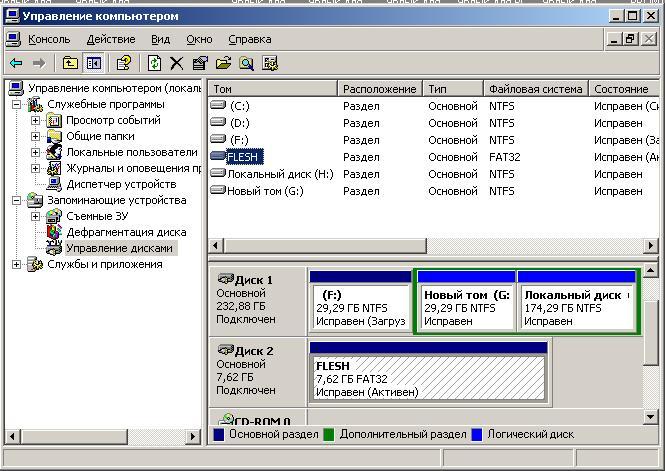Click the Refresh toolbar icon

[x=154, y=63]
